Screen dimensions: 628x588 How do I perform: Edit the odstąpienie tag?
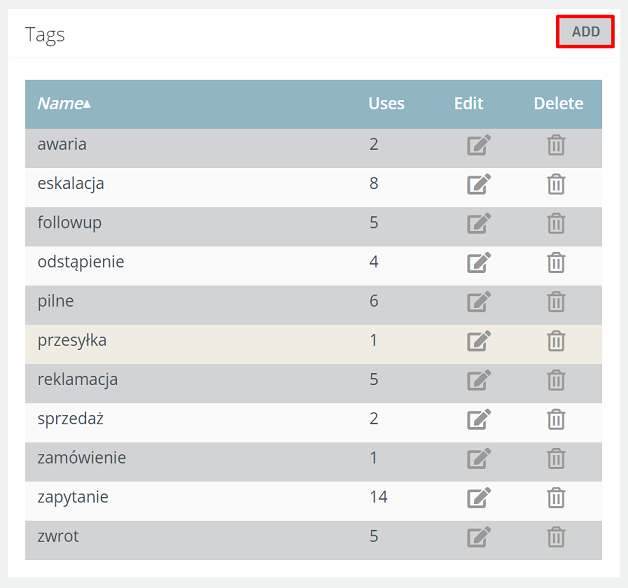pyautogui.click(x=479, y=262)
